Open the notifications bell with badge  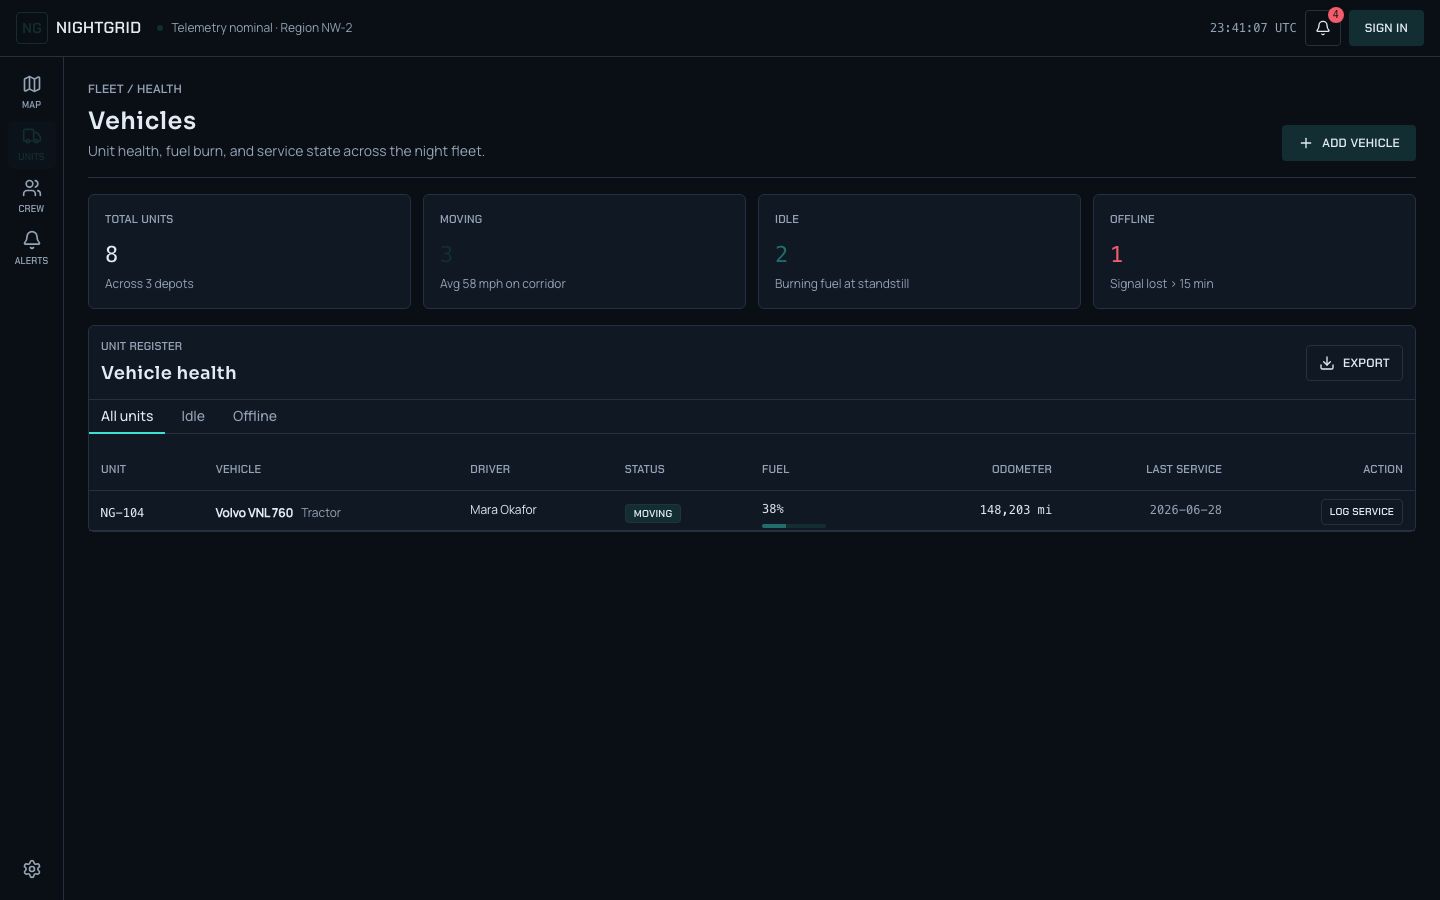coord(1322,28)
